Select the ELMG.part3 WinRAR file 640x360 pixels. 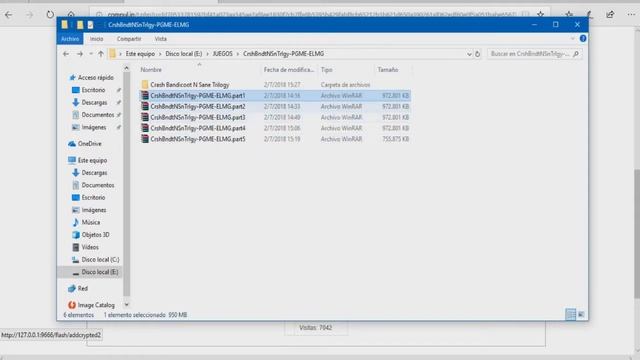point(275,118)
